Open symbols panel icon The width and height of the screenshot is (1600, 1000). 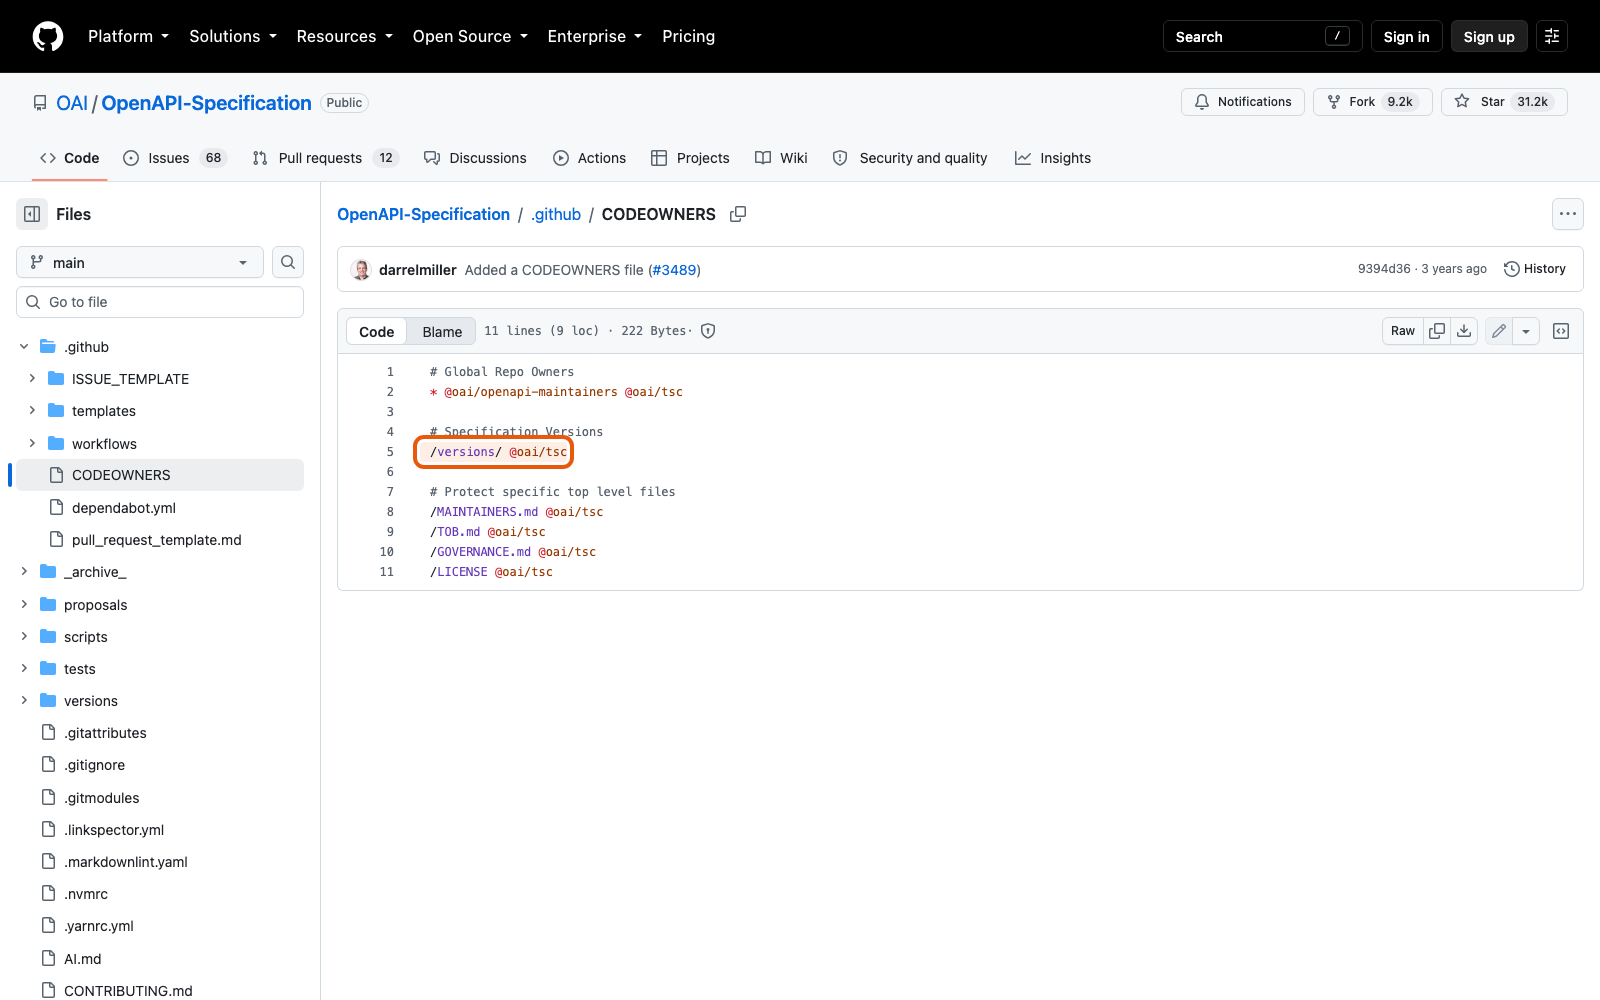(1561, 331)
